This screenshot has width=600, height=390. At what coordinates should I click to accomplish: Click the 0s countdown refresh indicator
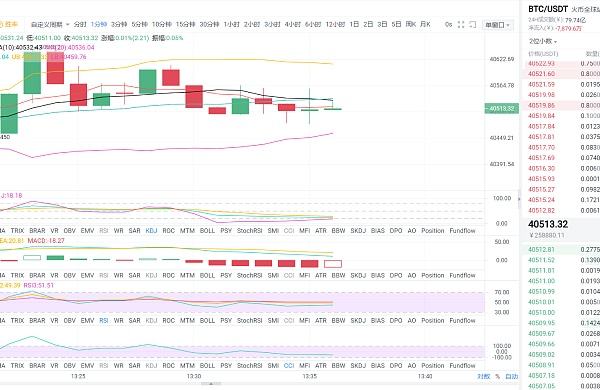pyautogui.click(x=448, y=24)
